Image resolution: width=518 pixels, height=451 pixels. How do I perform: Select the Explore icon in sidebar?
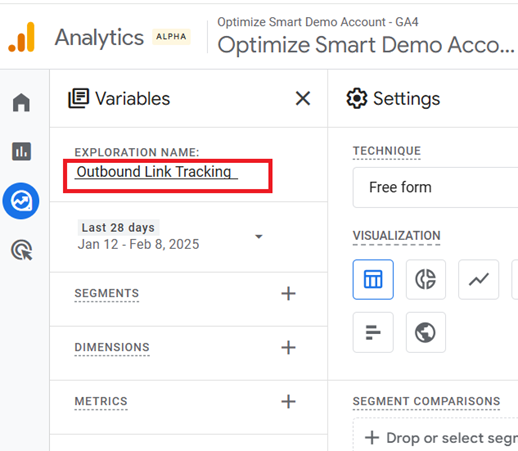pyautogui.click(x=21, y=201)
